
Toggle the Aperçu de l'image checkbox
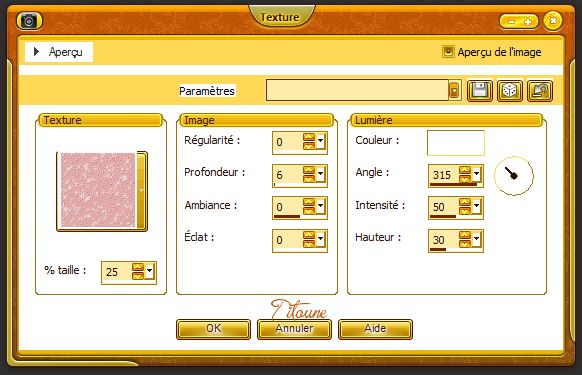[x=448, y=52]
